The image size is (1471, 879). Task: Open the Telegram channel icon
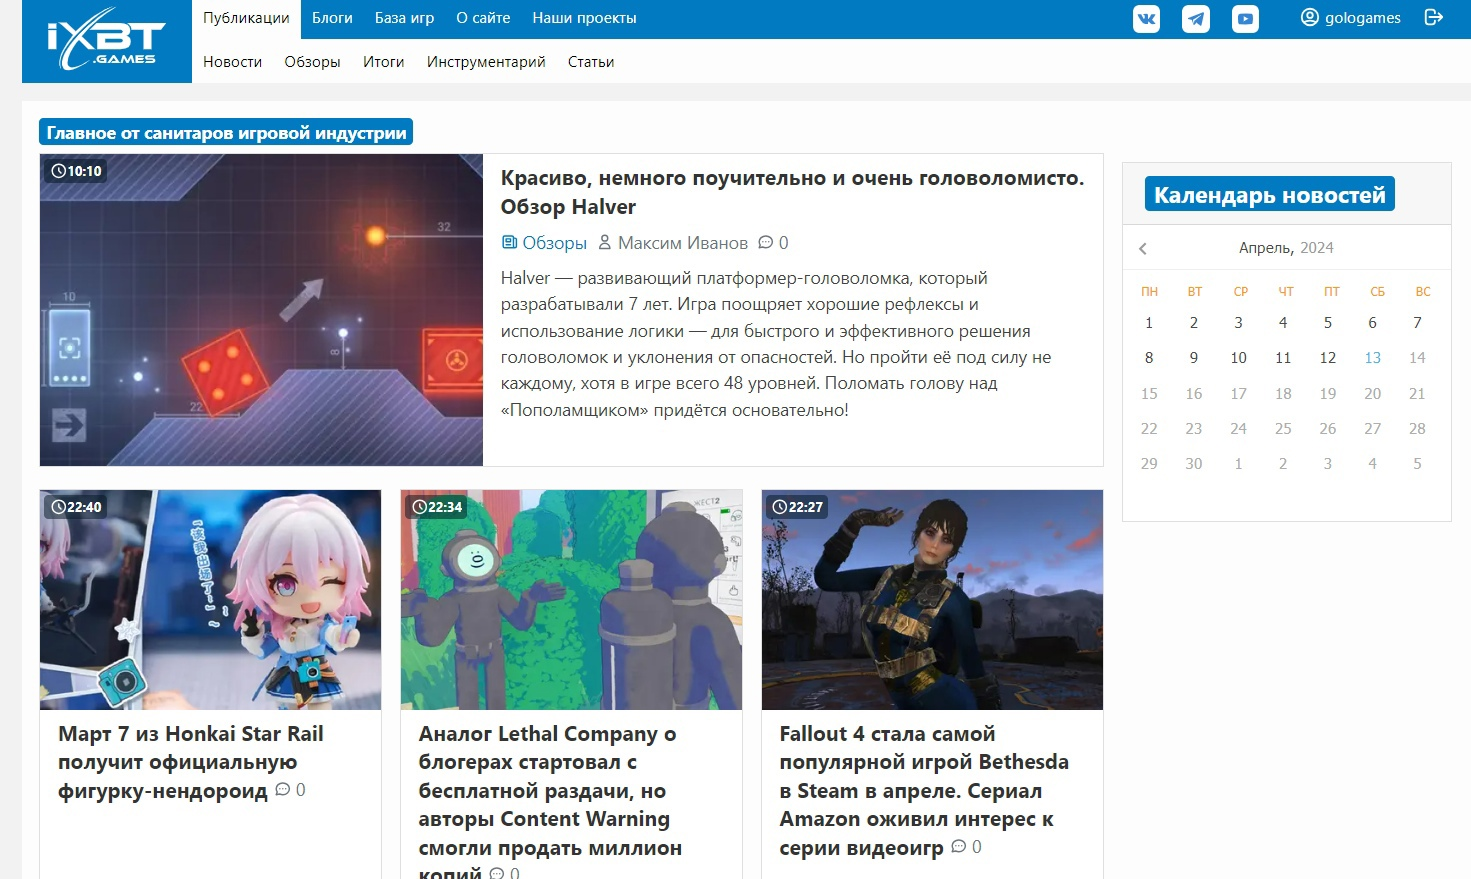click(x=1196, y=19)
